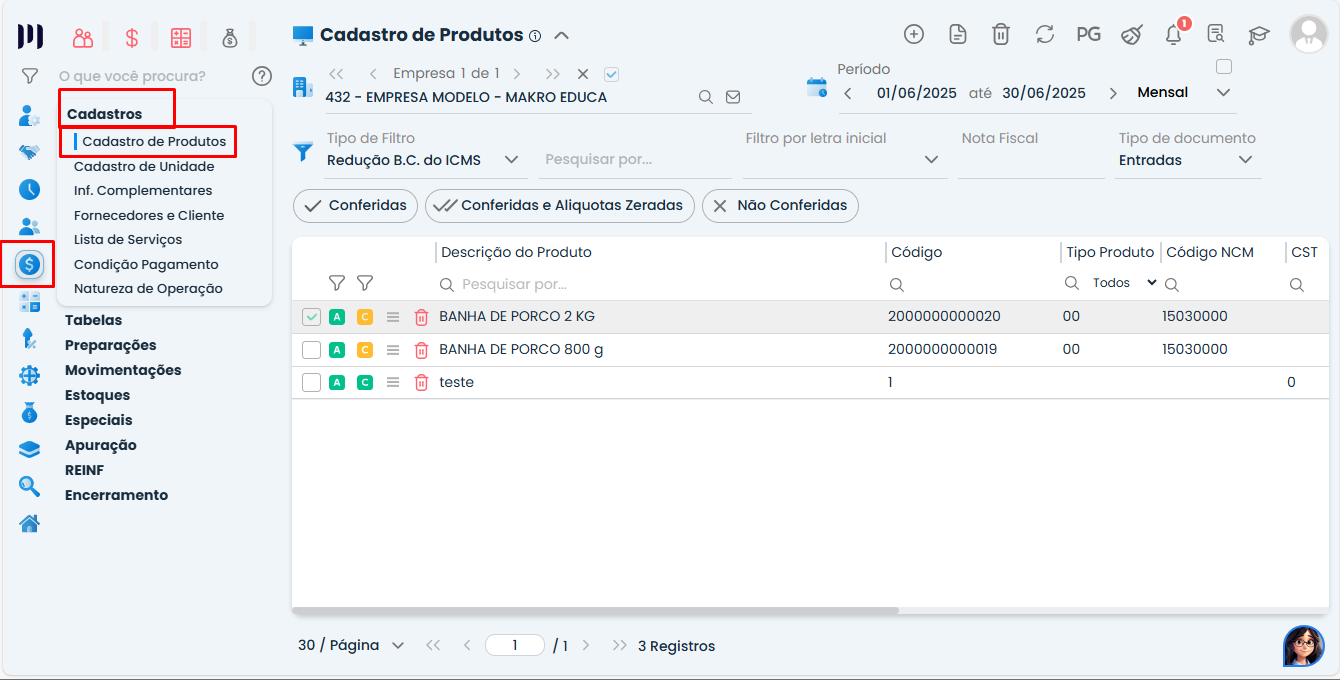Open the gear wheel sidebar module
The width and height of the screenshot is (1340, 680).
[30, 376]
